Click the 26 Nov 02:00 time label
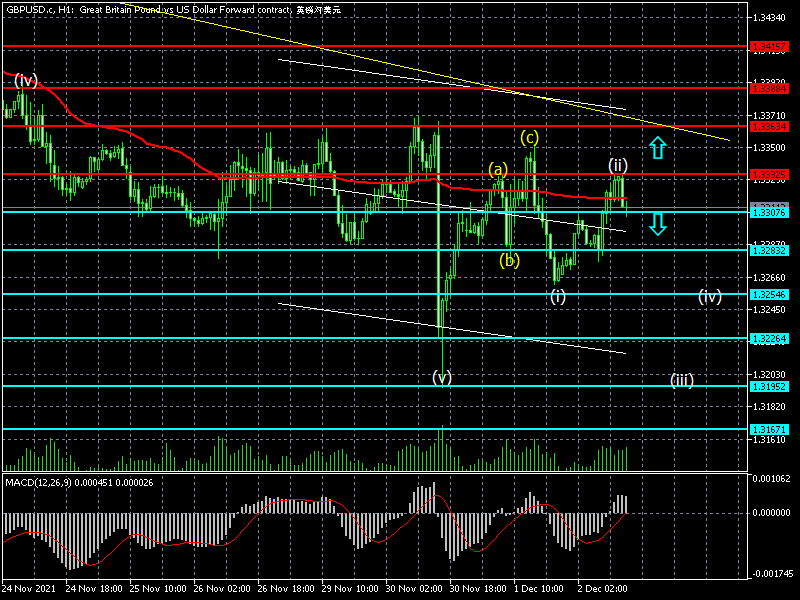 222,589
